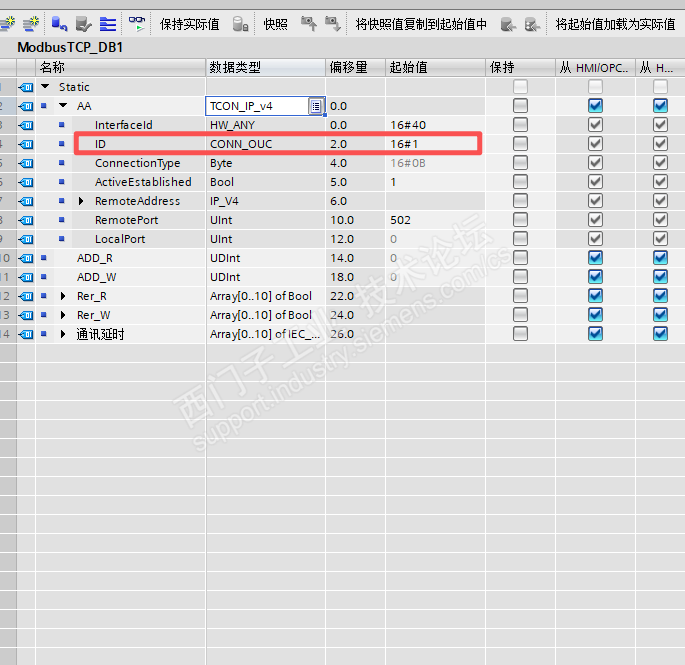Image resolution: width=685 pixels, height=665 pixels.
Task: Click the add row toolbar icon
Action: (x=31, y=24)
